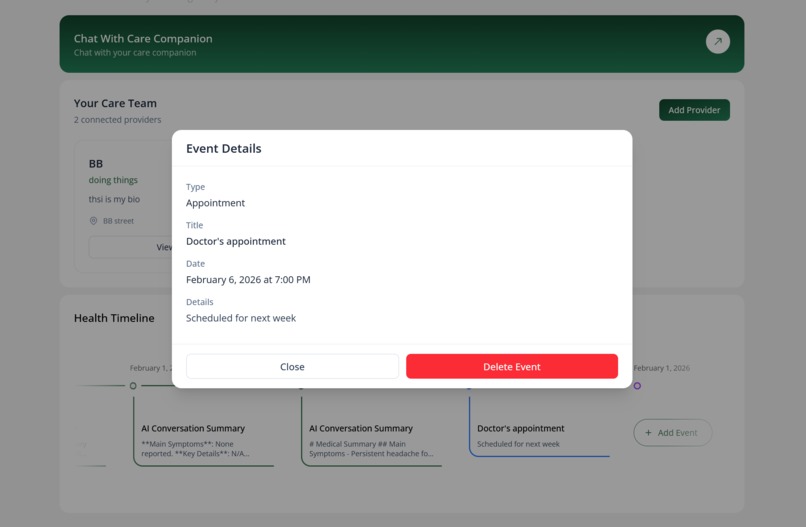Viewport: 806px width, 527px height.
Task: Click the Event Details dialog heading
Action: [x=224, y=149]
